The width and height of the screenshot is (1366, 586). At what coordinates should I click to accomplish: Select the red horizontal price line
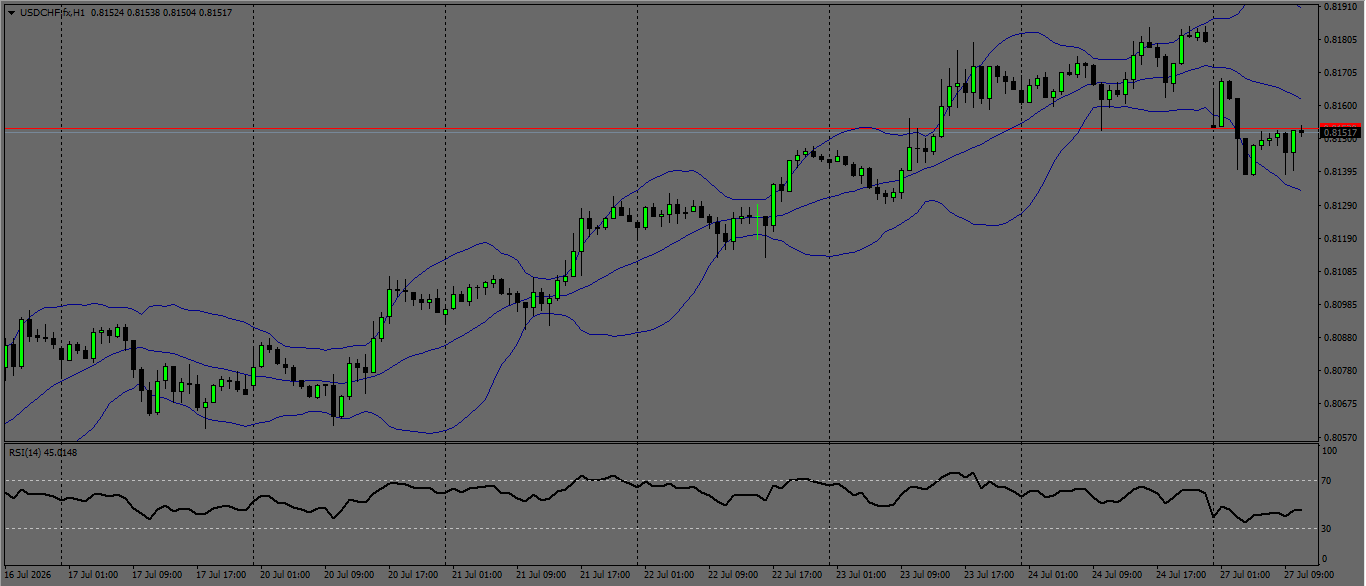pyautogui.click(x=660, y=129)
